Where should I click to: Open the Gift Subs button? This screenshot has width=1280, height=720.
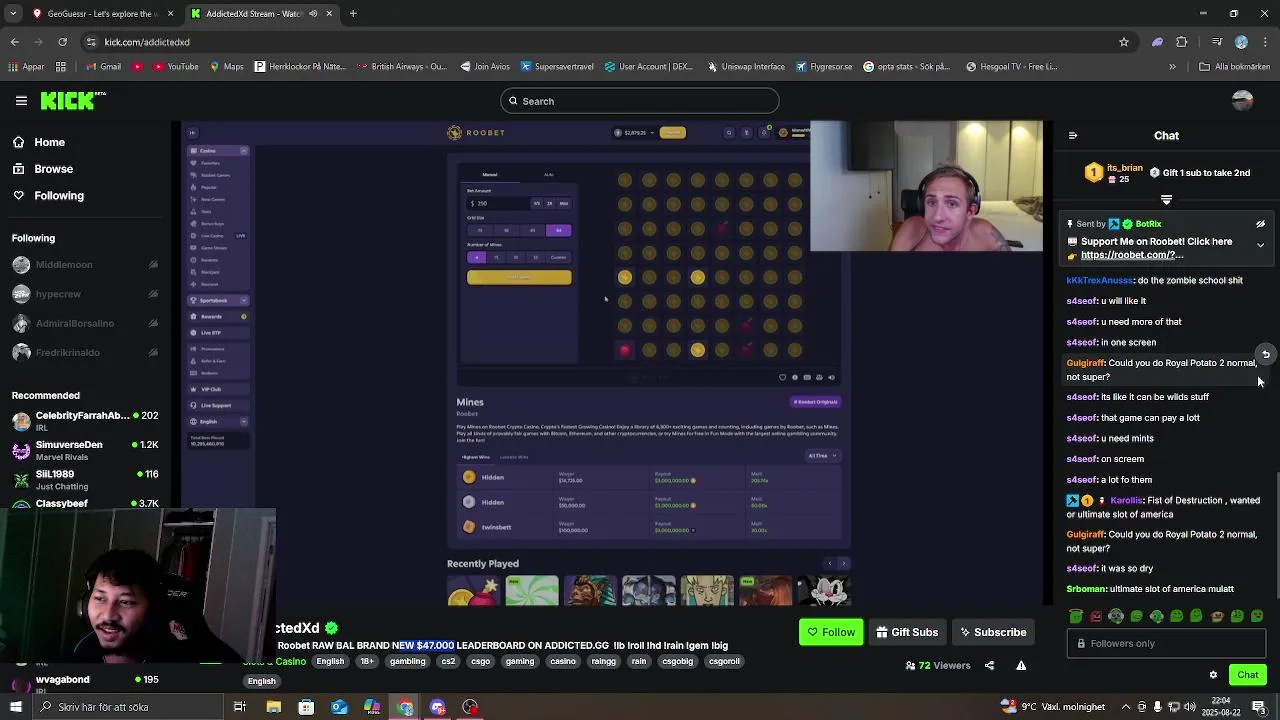(907, 632)
